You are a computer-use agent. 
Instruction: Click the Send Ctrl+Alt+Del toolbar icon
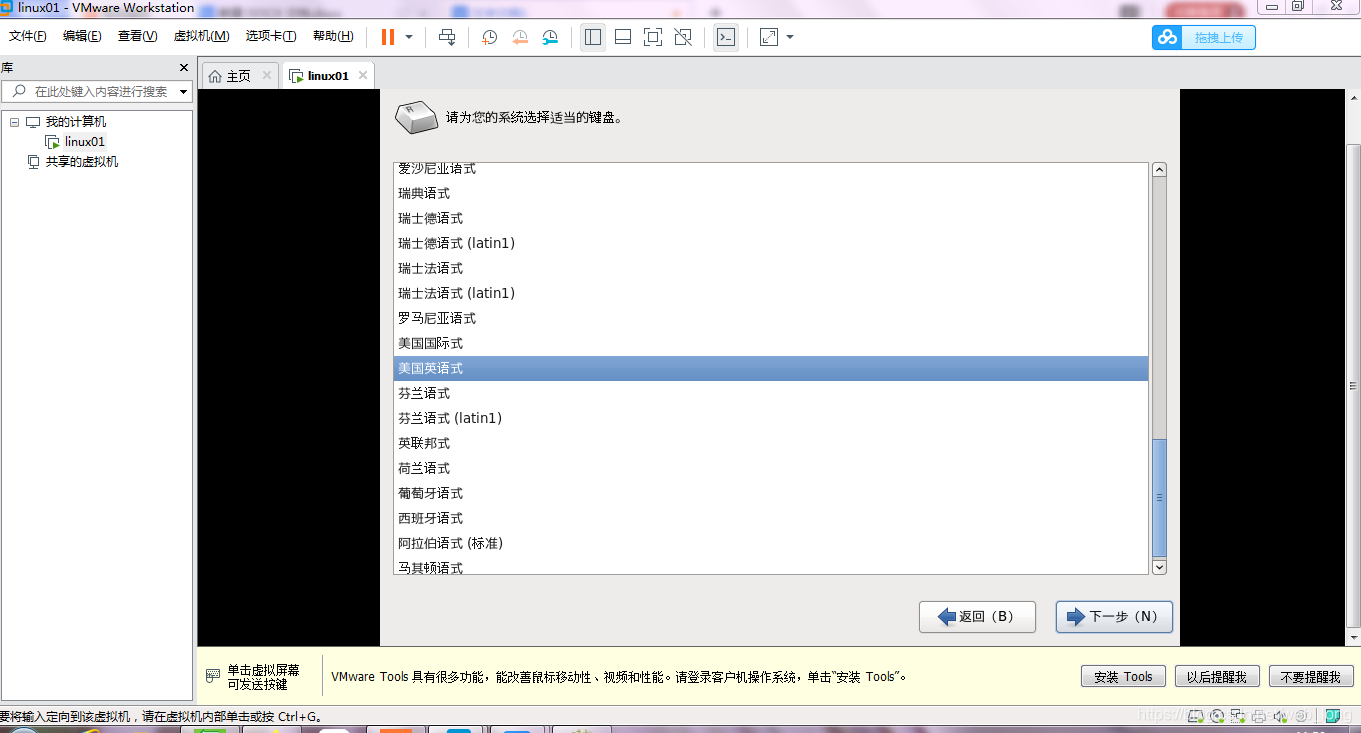(447, 37)
